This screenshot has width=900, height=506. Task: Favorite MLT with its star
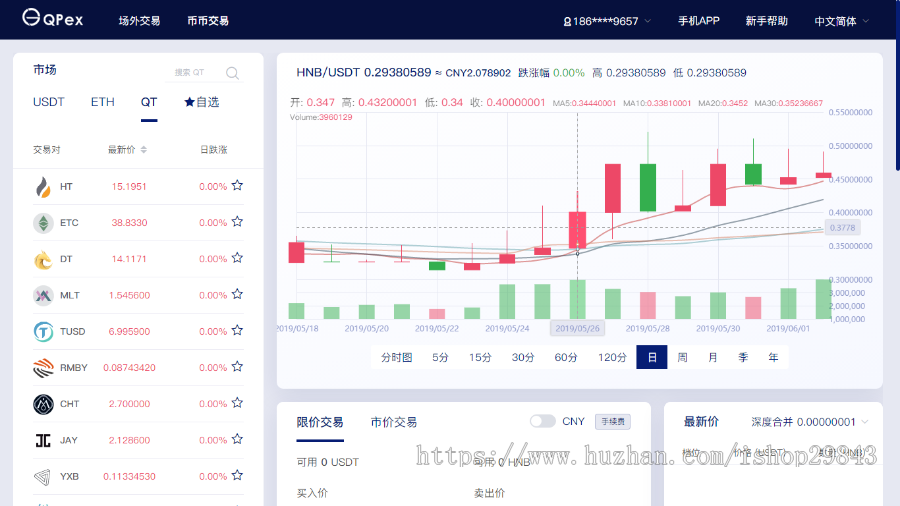click(x=237, y=294)
